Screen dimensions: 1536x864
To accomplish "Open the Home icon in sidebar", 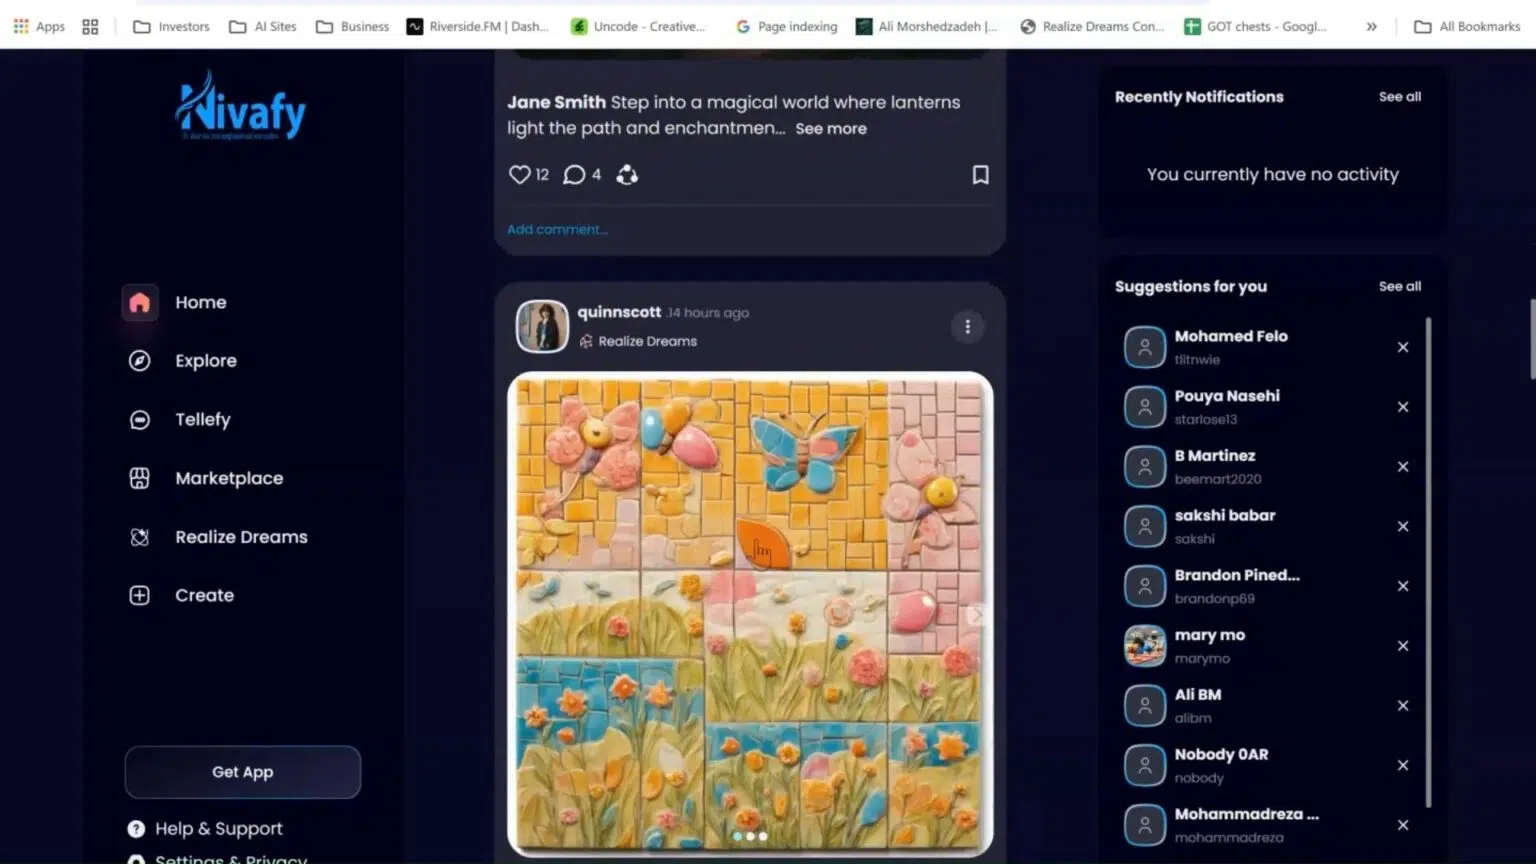I will coord(139,302).
